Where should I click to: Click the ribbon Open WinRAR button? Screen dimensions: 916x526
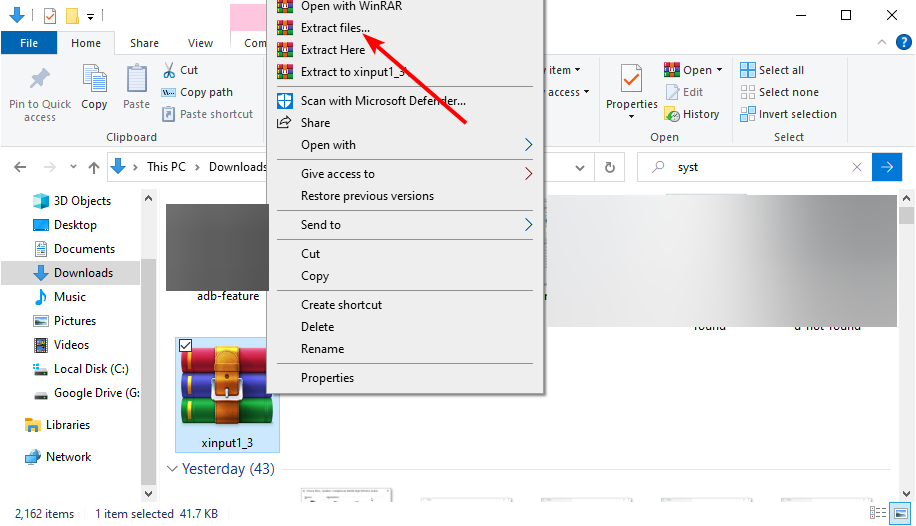[688, 70]
